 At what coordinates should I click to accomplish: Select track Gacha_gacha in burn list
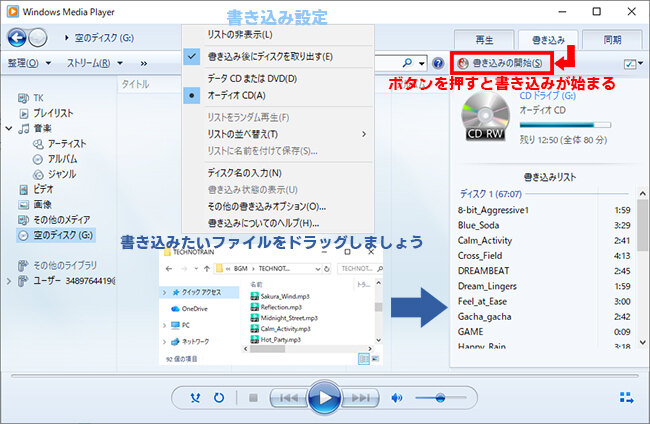coord(544,317)
